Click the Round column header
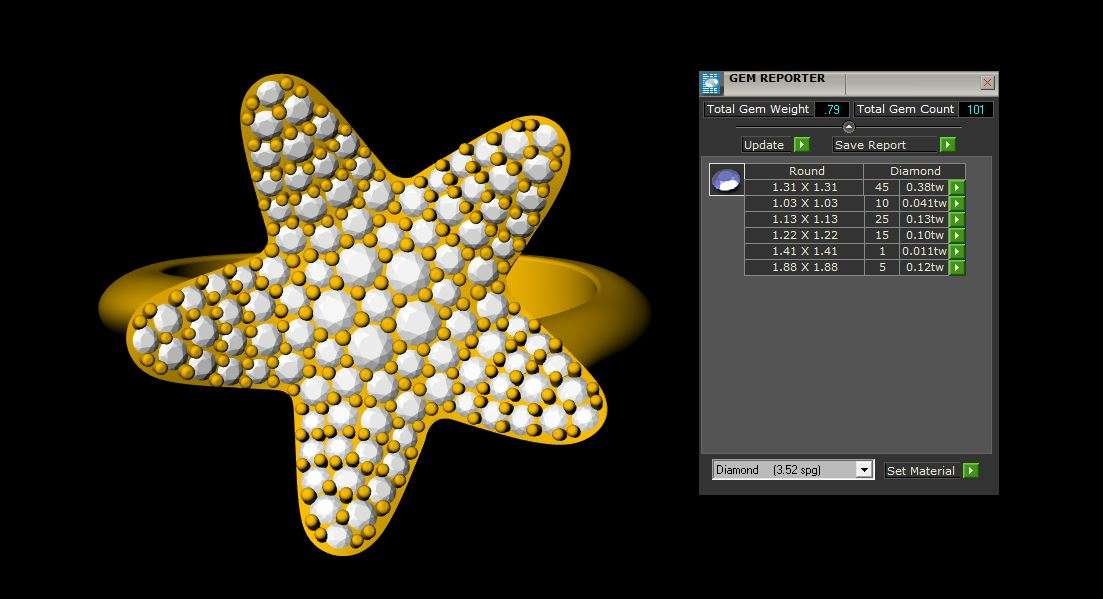Image resolution: width=1103 pixels, height=599 pixels. click(x=806, y=171)
